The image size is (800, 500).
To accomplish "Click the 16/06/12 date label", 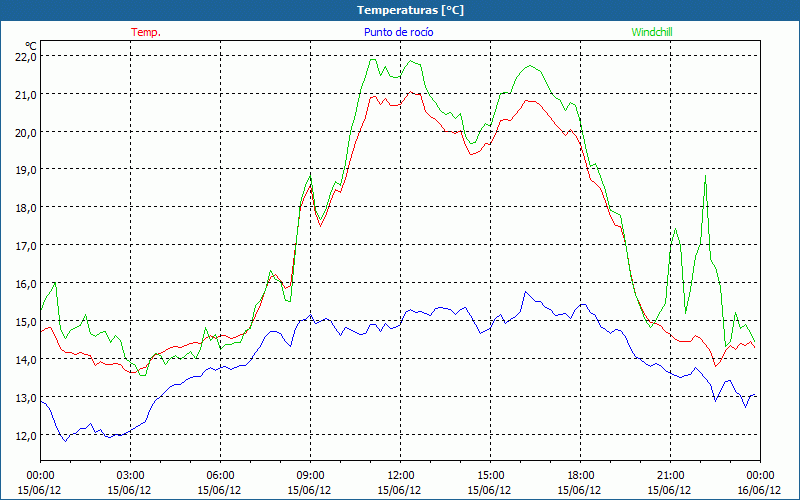I will click(x=760, y=490).
